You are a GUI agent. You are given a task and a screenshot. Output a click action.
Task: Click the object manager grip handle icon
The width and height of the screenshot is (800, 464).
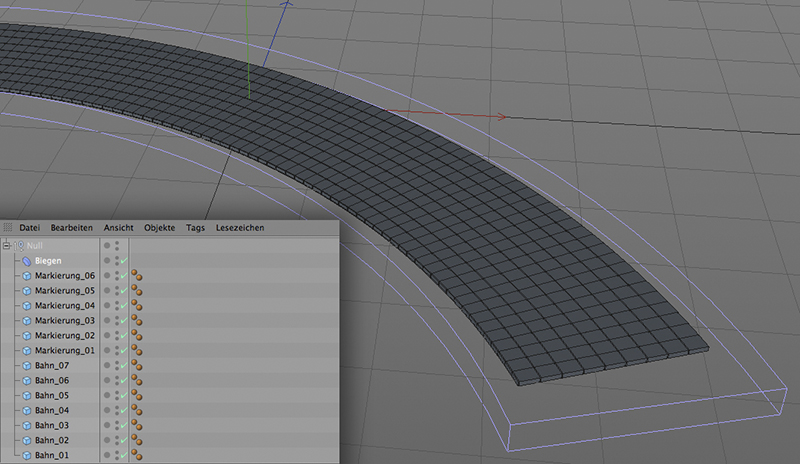9,228
